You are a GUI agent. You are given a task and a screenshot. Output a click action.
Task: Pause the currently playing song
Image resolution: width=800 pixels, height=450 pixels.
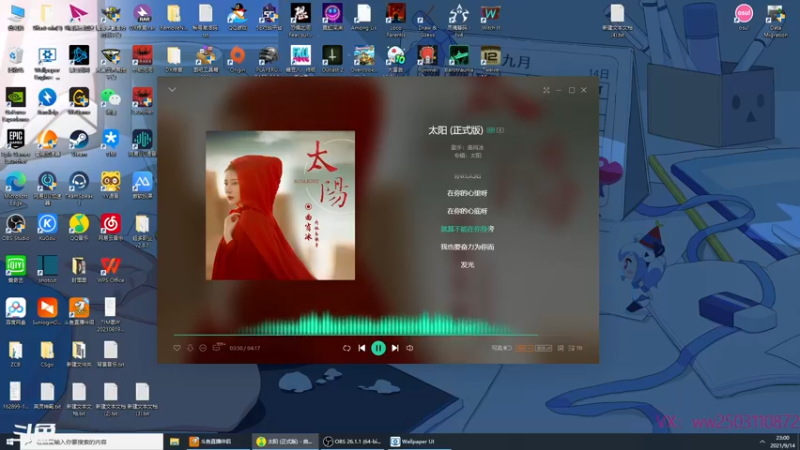click(378, 348)
